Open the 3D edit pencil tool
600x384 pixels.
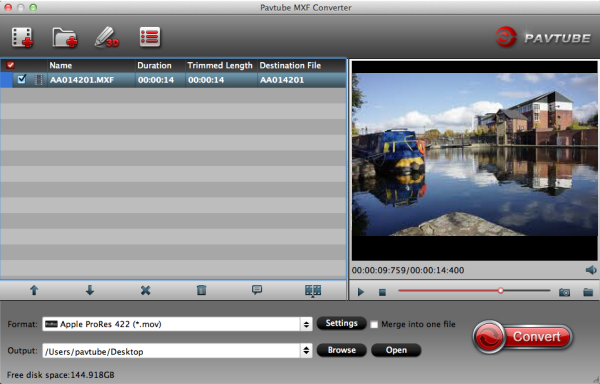click(107, 37)
